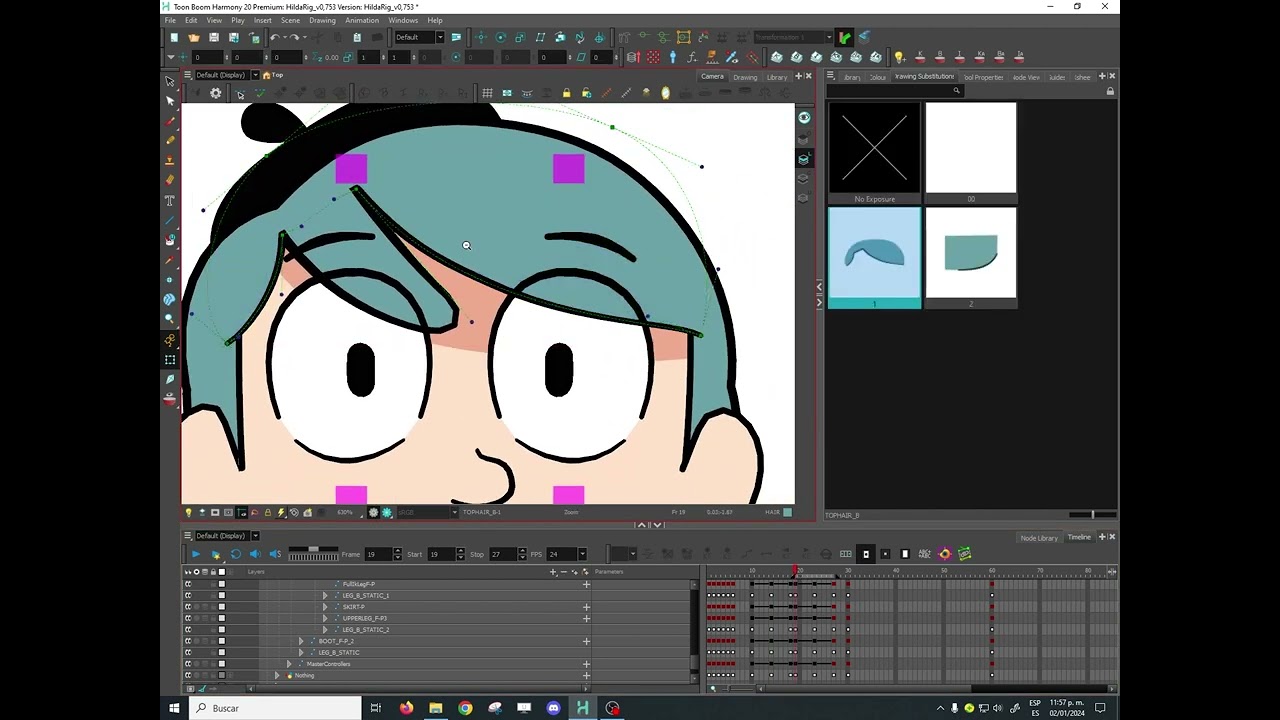The height and width of the screenshot is (720, 1280).
Task: Open the Animation menu
Action: point(362,20)
